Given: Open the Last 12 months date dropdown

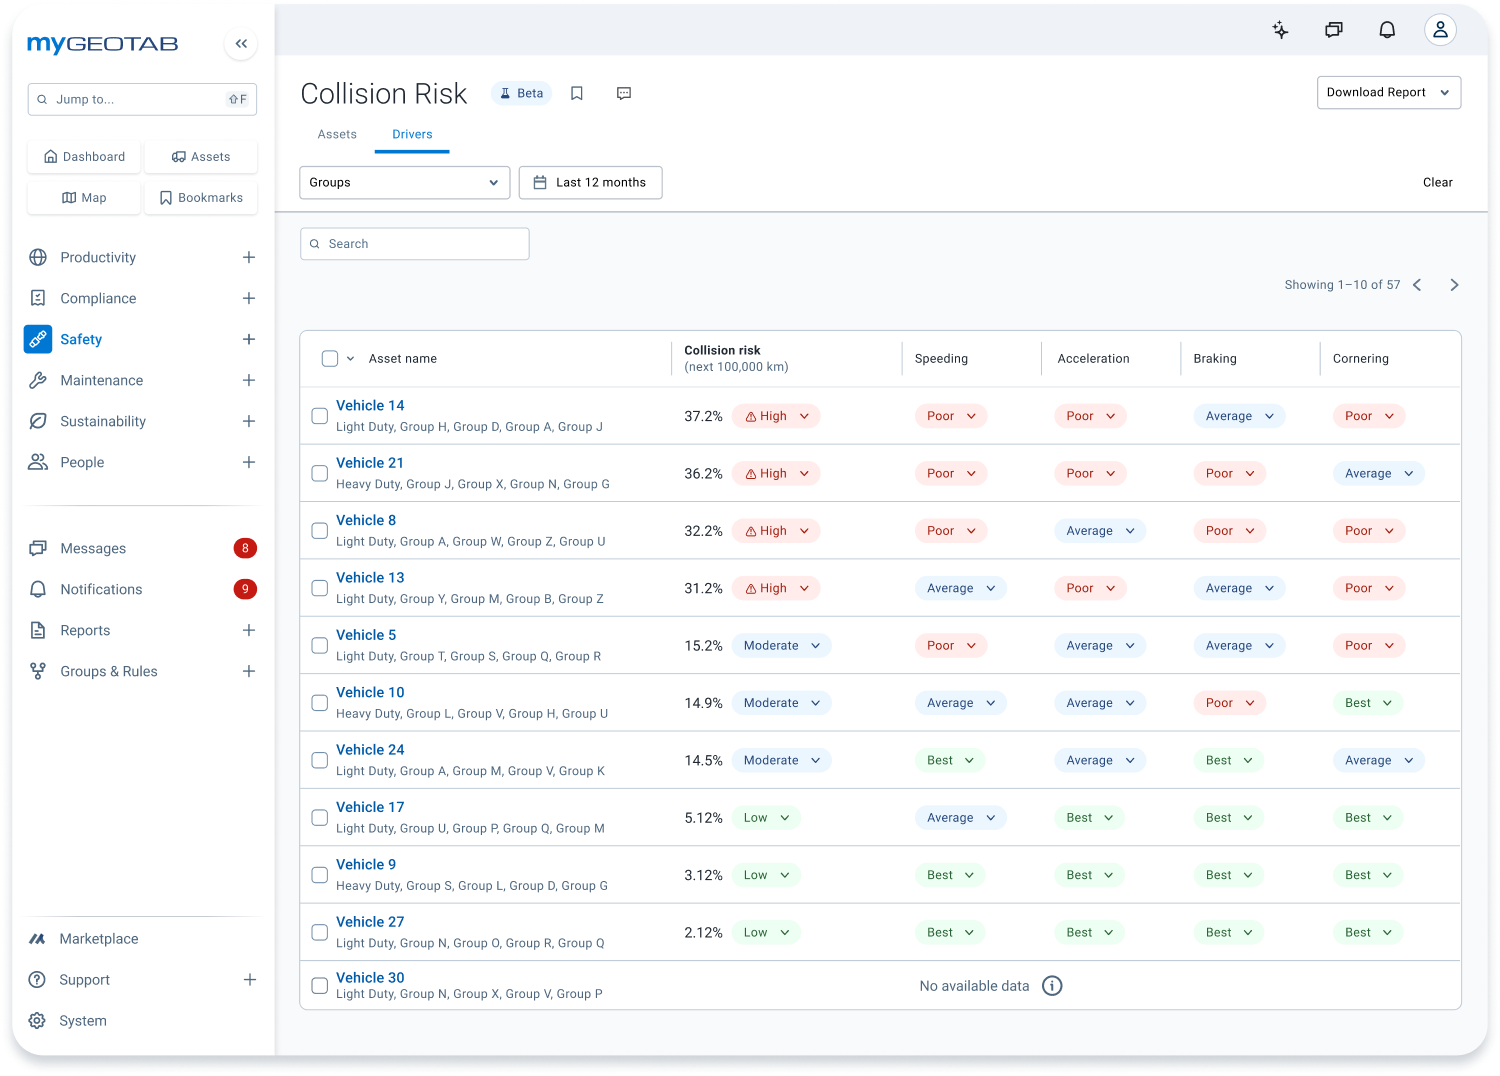Looking at the screenshot, I should point(590,182).
